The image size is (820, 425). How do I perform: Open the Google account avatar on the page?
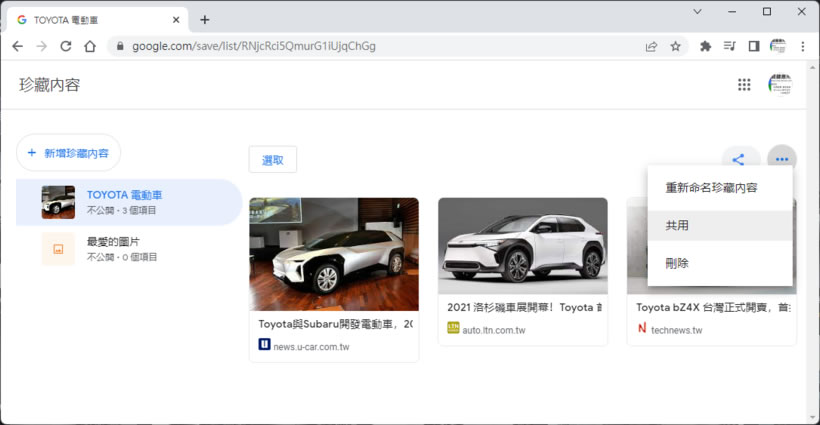pos(780,85)
